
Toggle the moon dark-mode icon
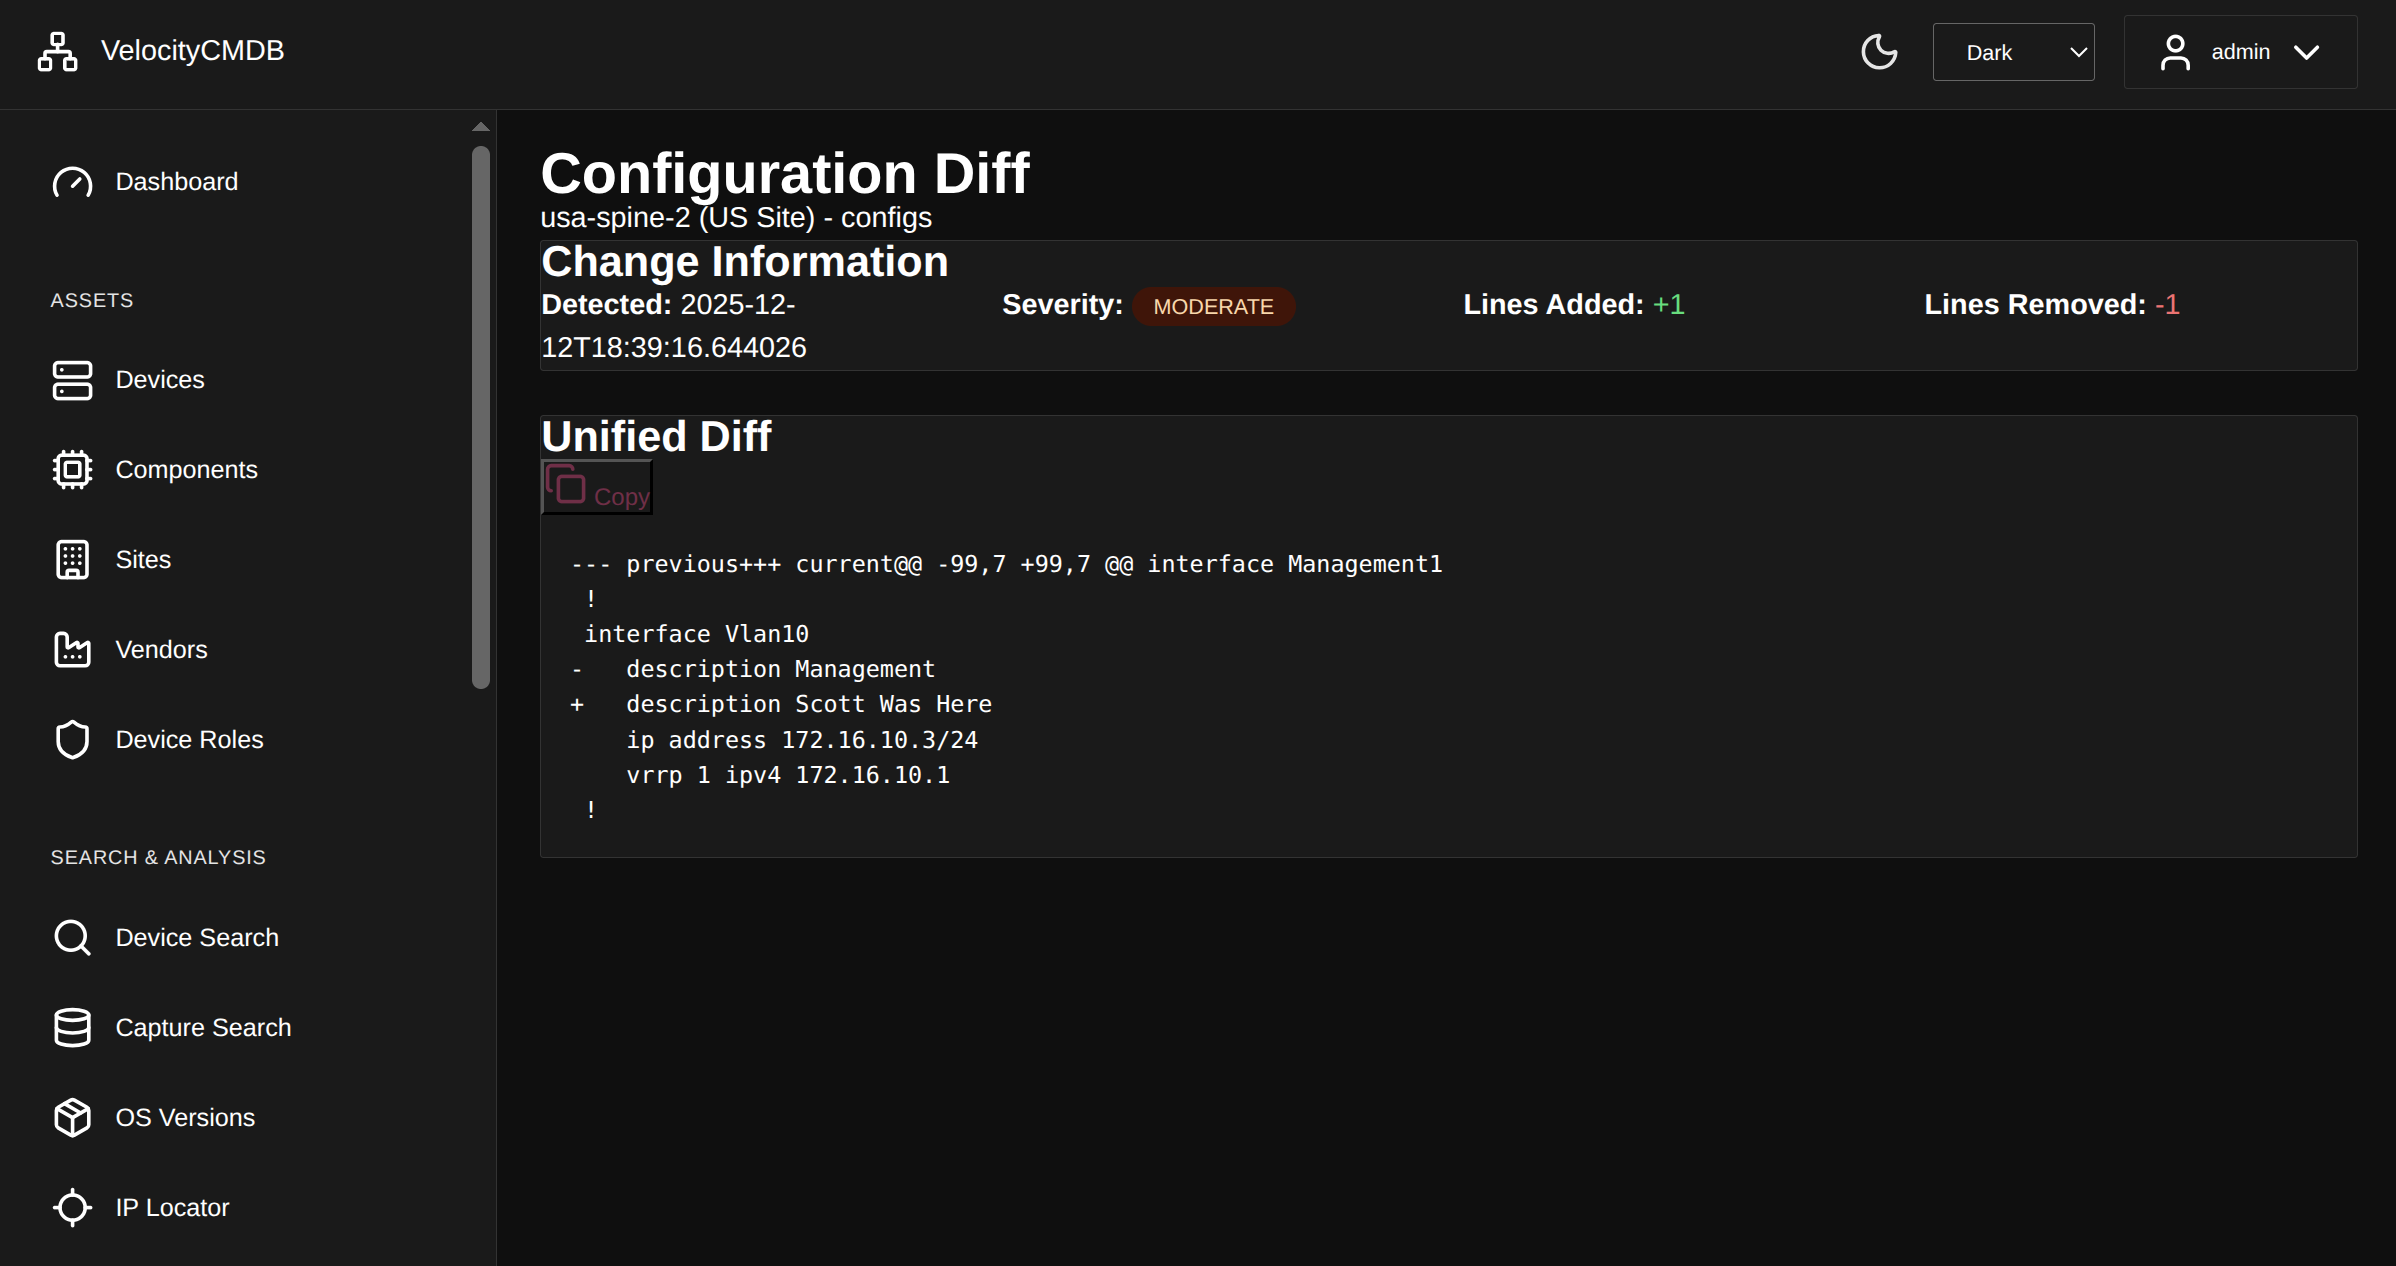click(1879, 52)
